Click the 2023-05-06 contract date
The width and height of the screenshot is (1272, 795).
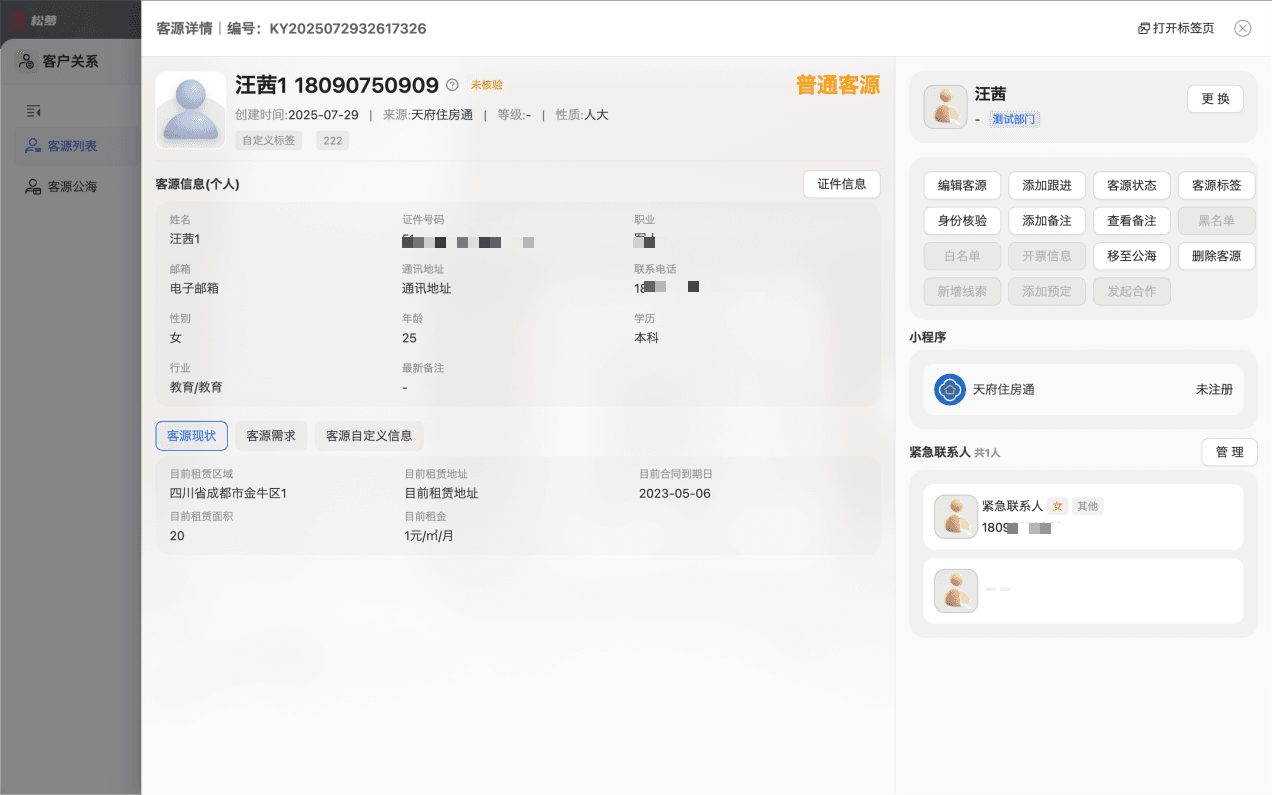click(x=675, y=493)
